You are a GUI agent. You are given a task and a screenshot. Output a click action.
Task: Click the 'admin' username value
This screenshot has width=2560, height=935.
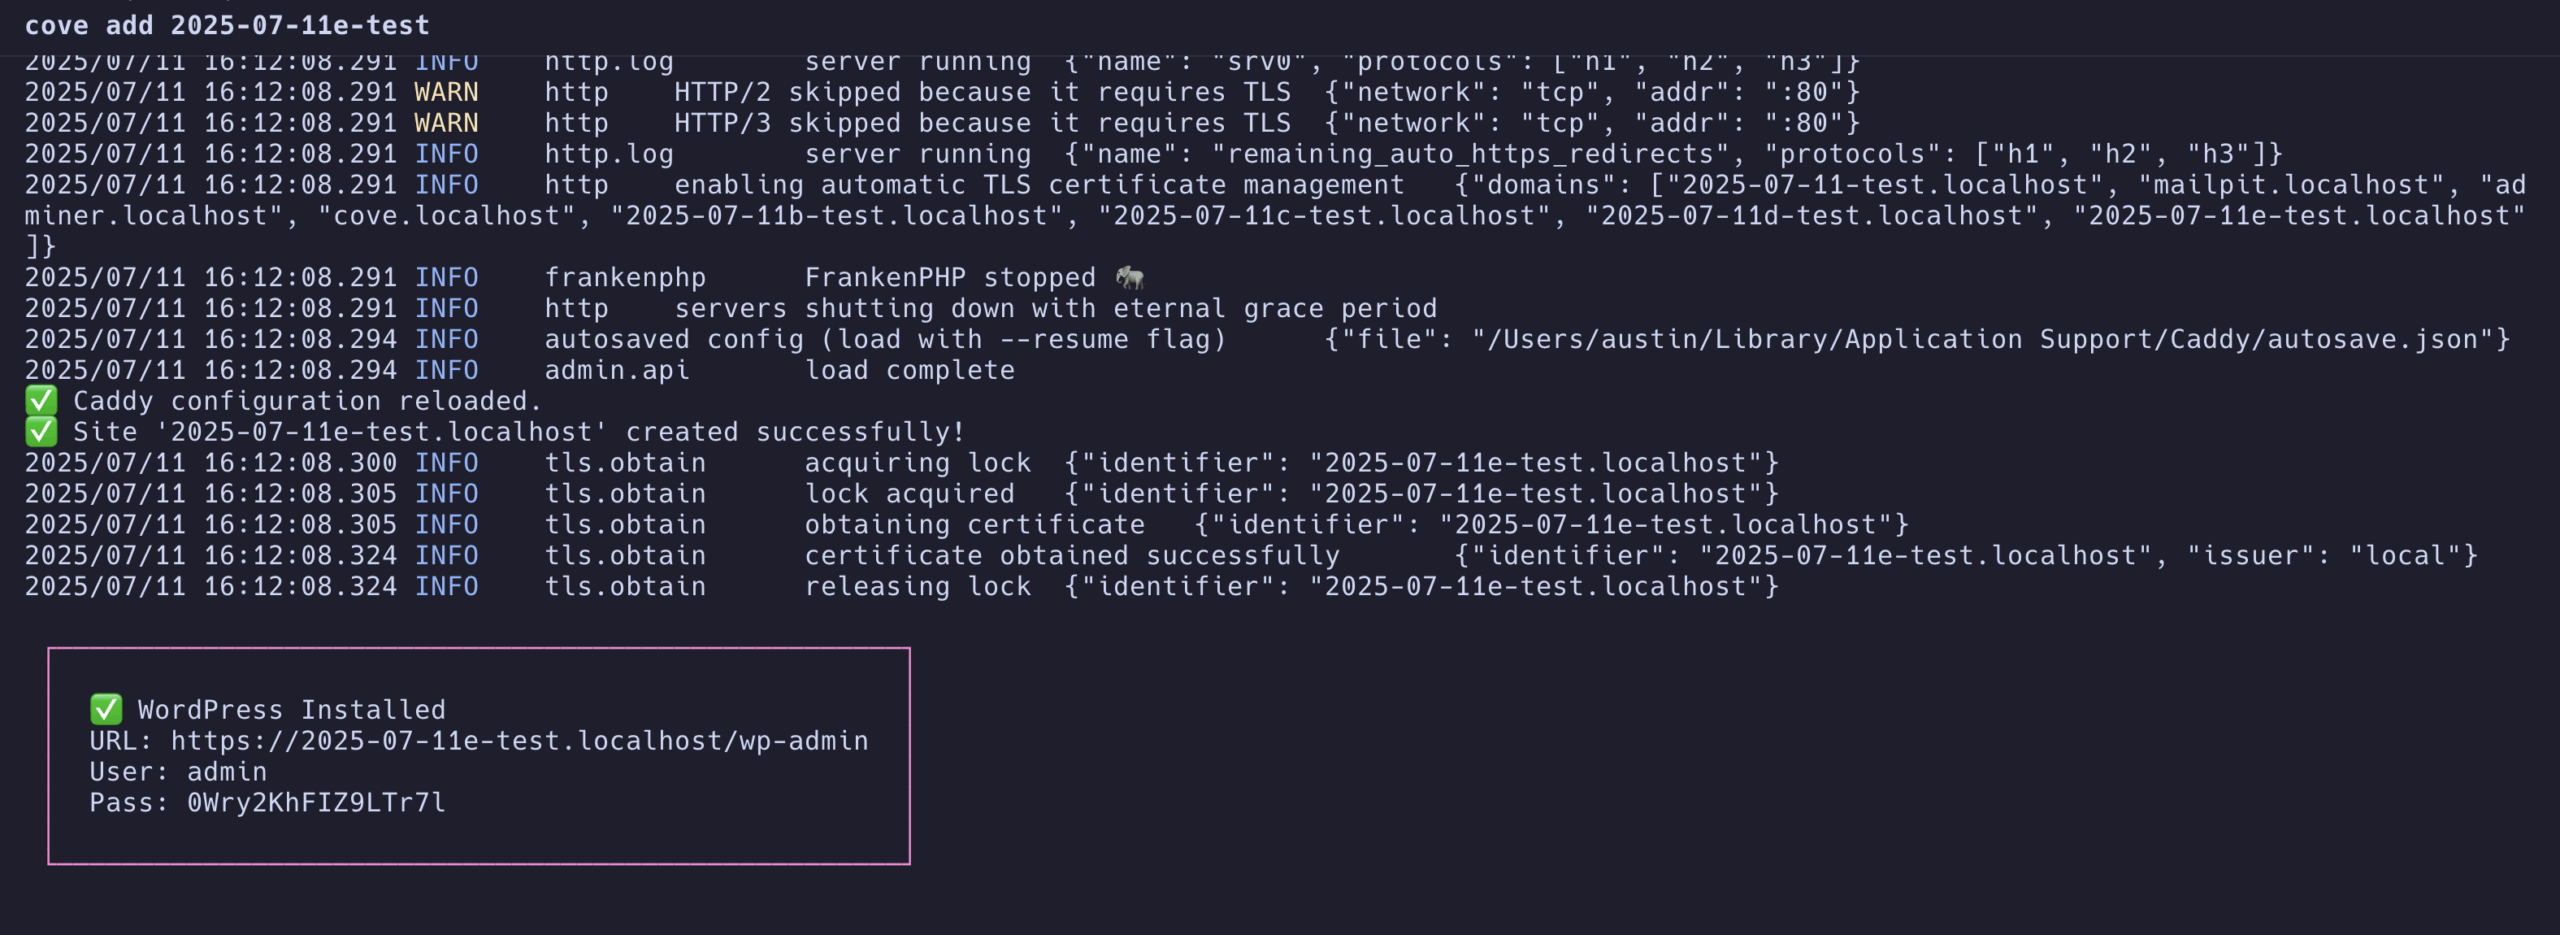(x=227, y=772)
